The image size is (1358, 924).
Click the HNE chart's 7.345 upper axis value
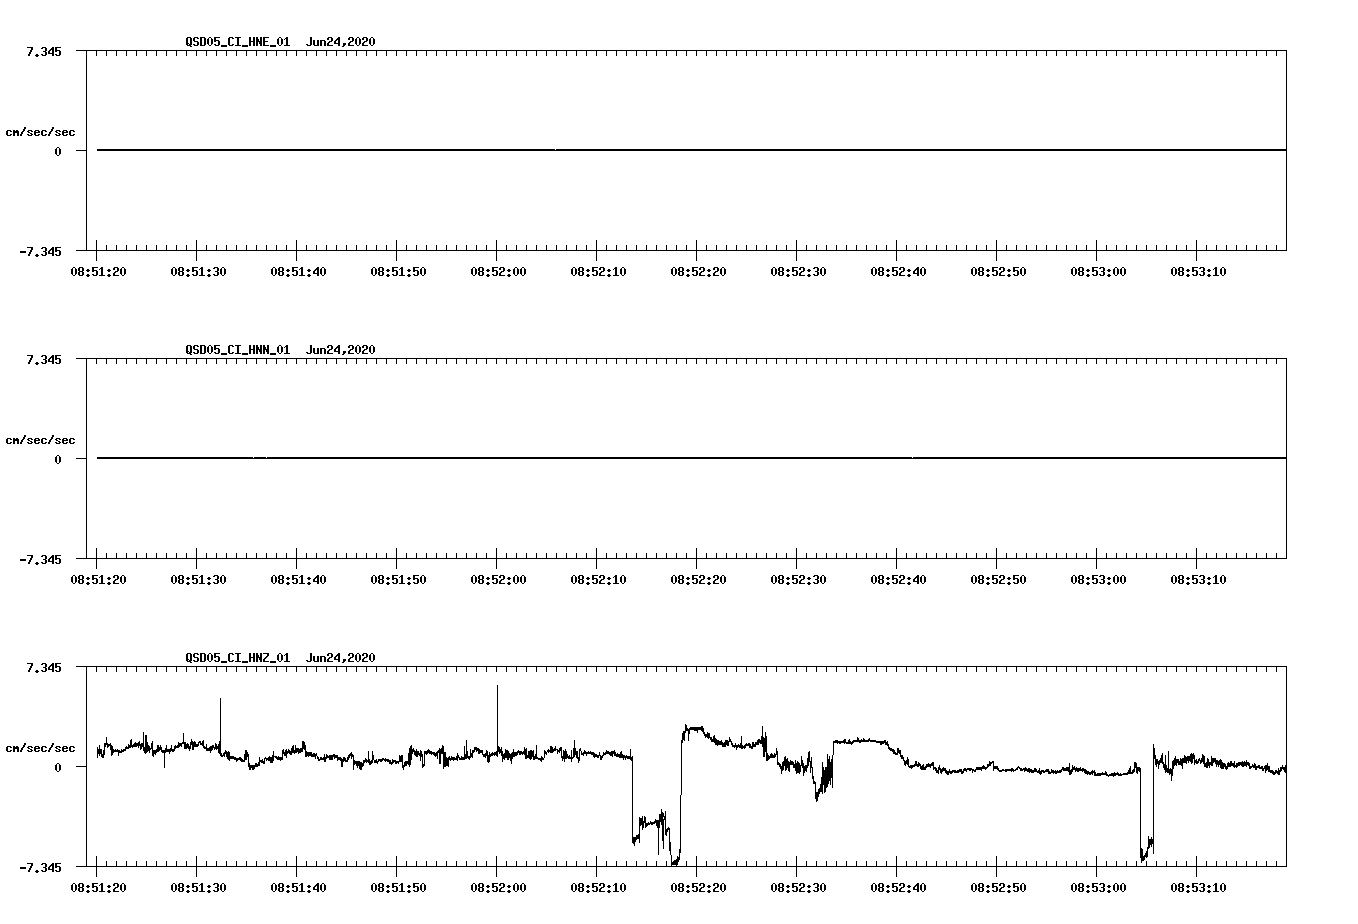44,51
